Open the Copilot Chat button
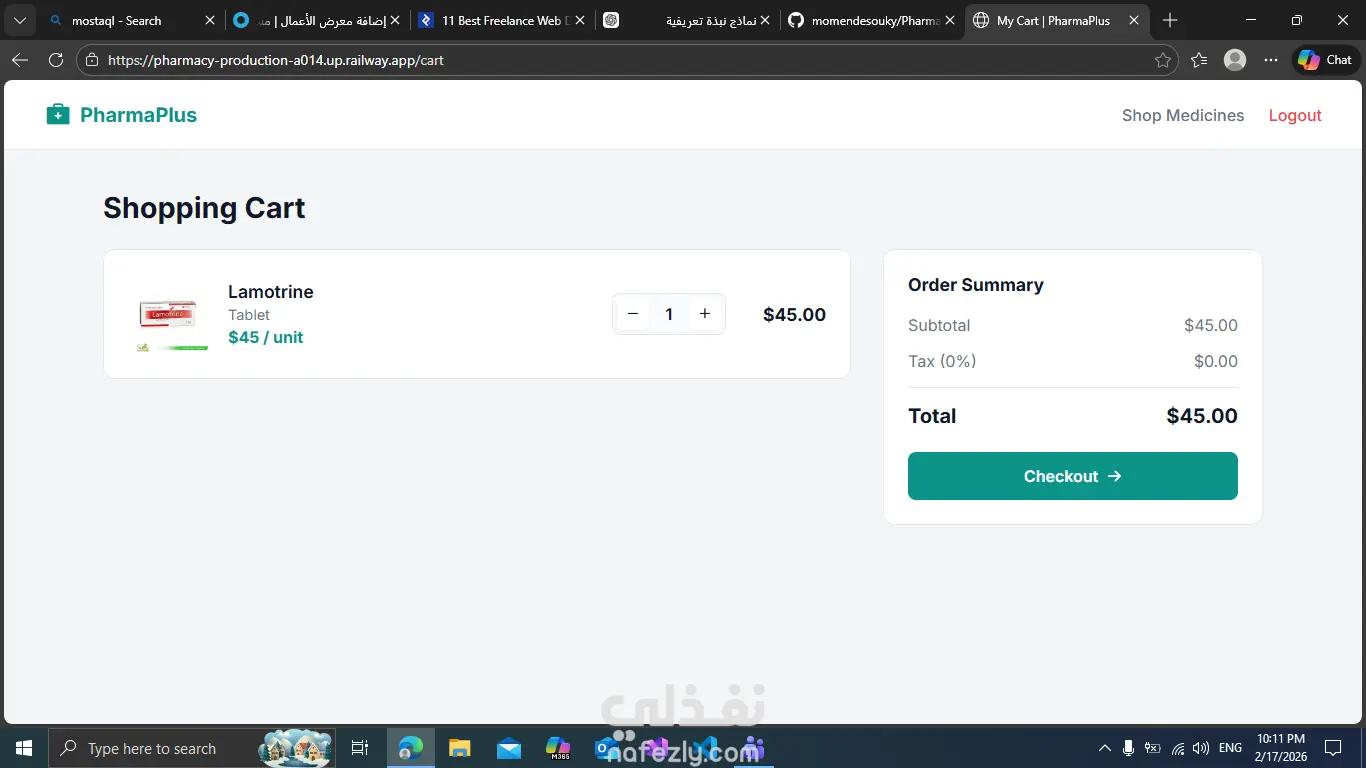 tap(1326, 60)
